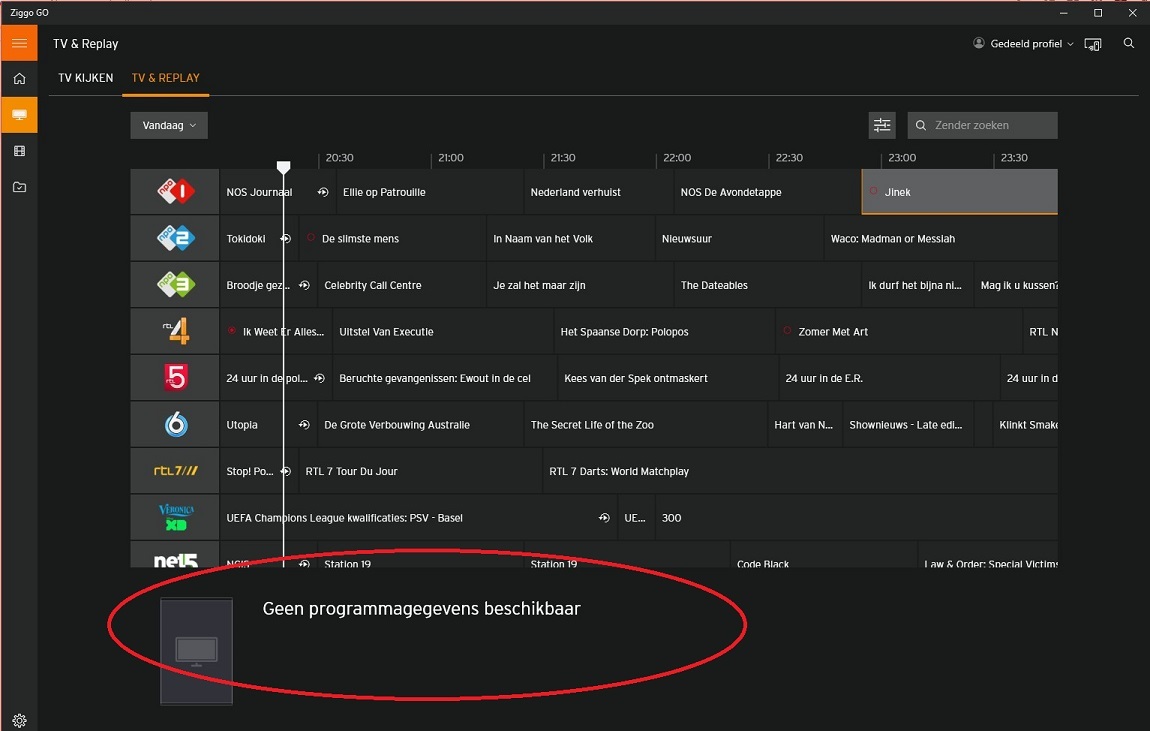
Task: Open program 300 on Veronica
Action: 857,518
